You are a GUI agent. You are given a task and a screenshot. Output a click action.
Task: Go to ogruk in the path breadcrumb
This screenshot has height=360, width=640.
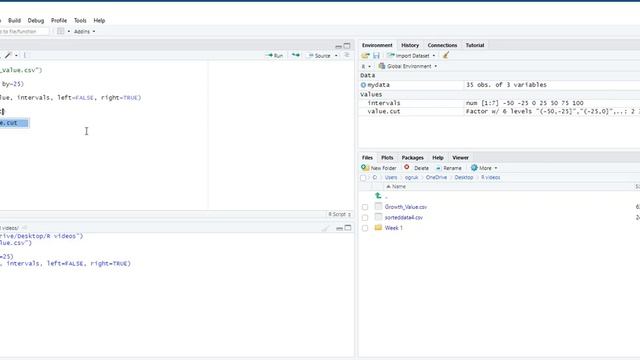(411, 178)
